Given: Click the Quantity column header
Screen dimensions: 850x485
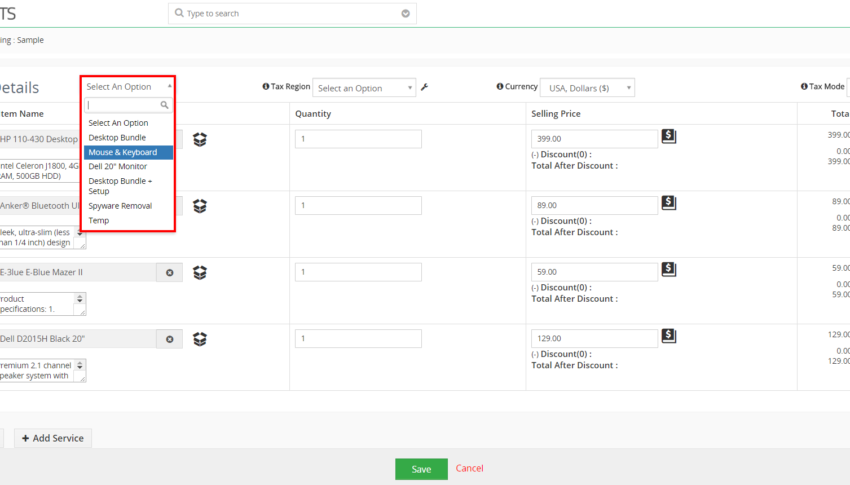Looking at the screenshot, I should pyautogui.click(x=313, y=114).
